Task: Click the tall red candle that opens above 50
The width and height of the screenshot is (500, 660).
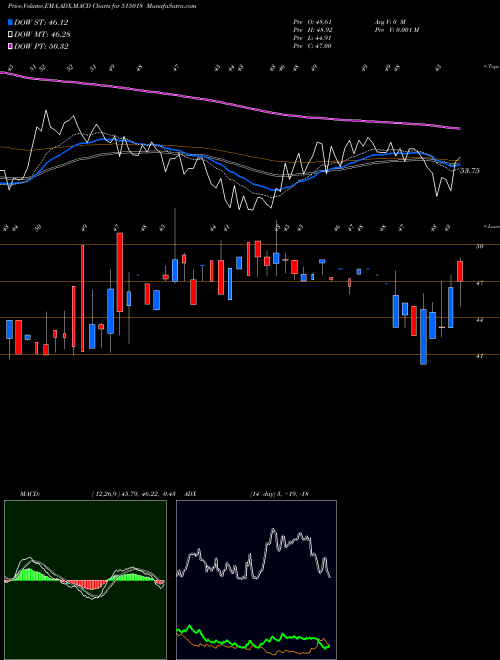Action: pyautogui.click(x=120, y=272)
